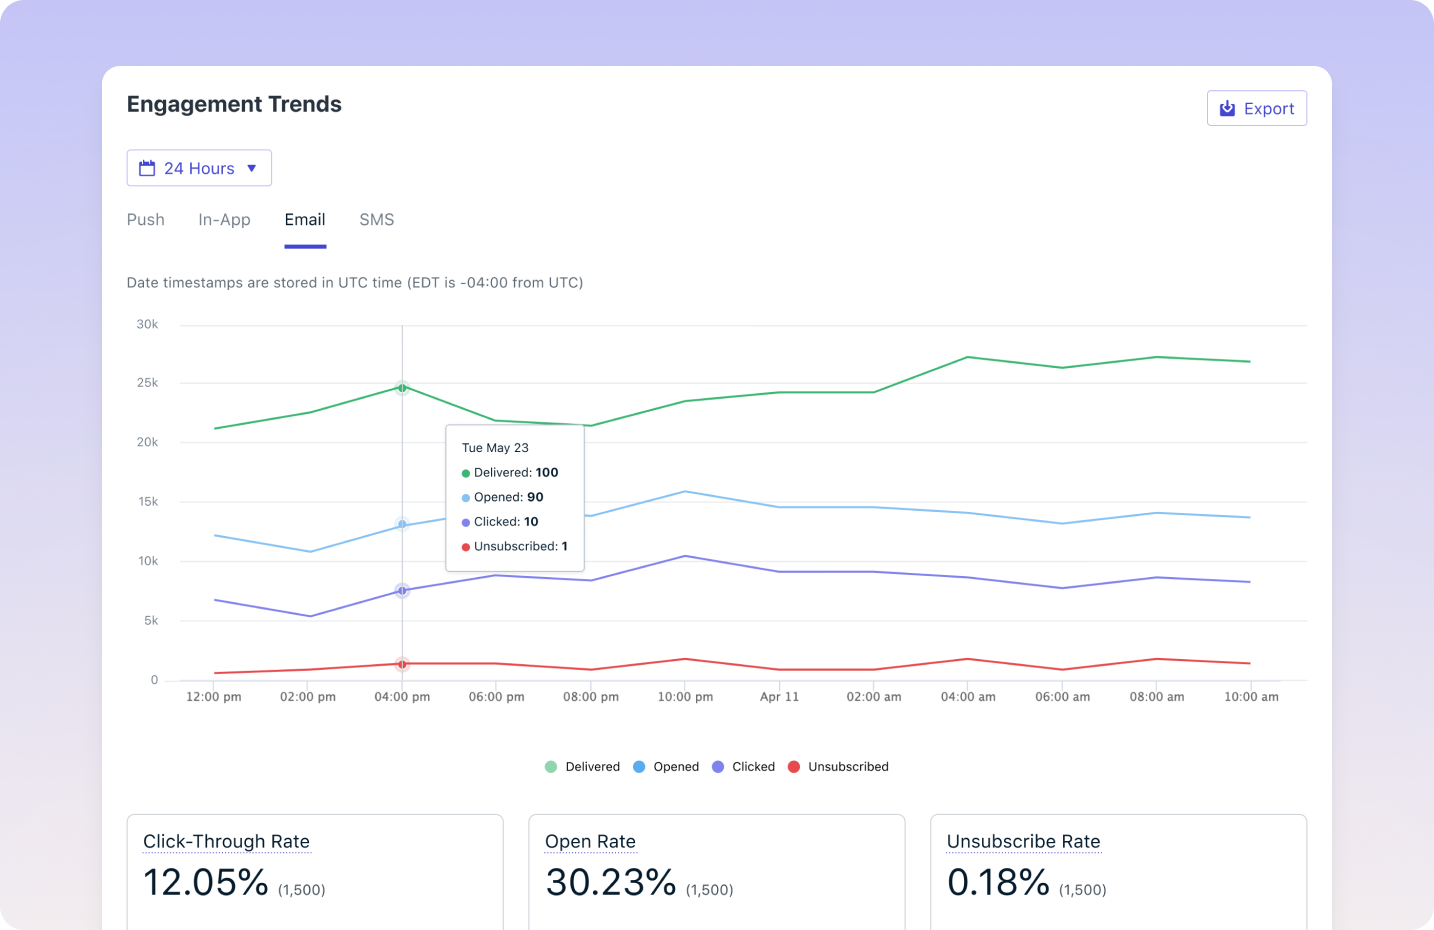This screenshot has height=930, width=1434.
Task: Click the purple Clicked data point marker
Action: pyautogui.click(x=402, y=591)
